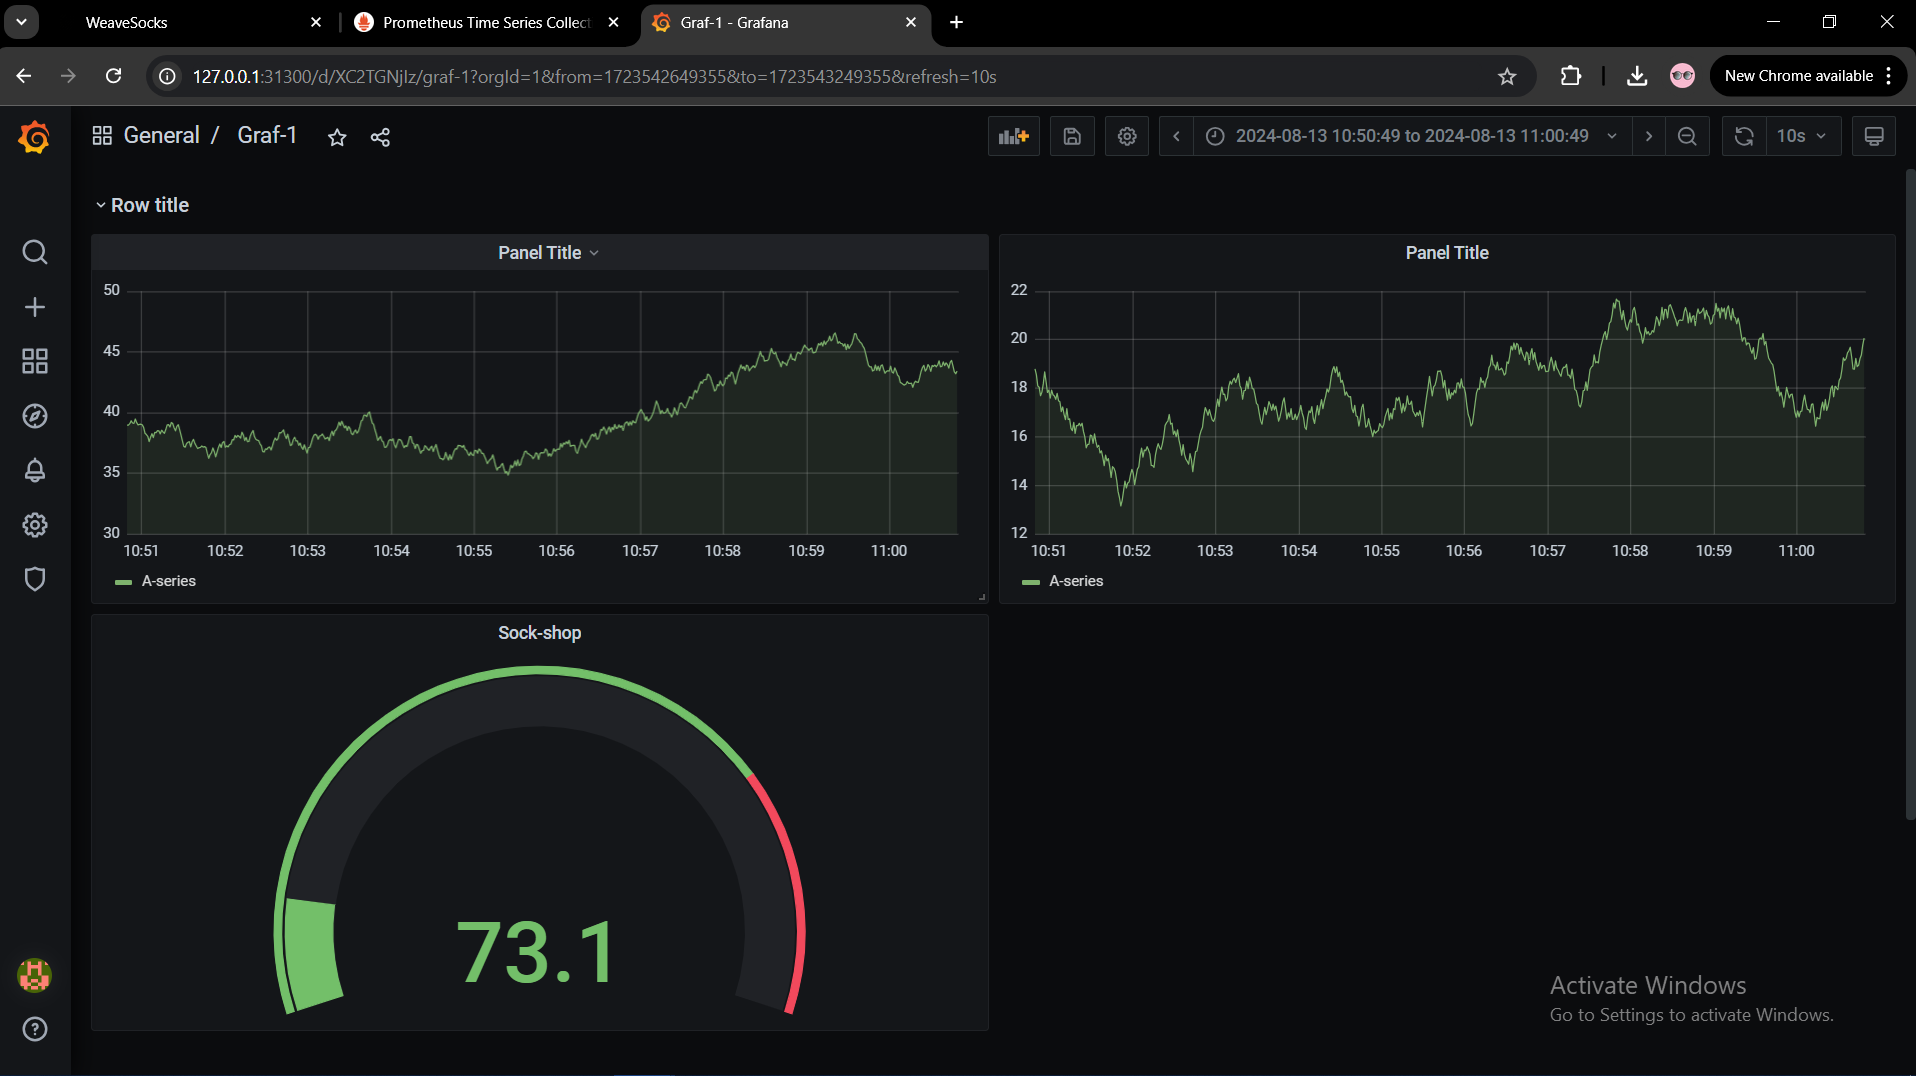
Task: Open Chrome downloads icon
Action: pyautogui.click(x=1637, y=76)
